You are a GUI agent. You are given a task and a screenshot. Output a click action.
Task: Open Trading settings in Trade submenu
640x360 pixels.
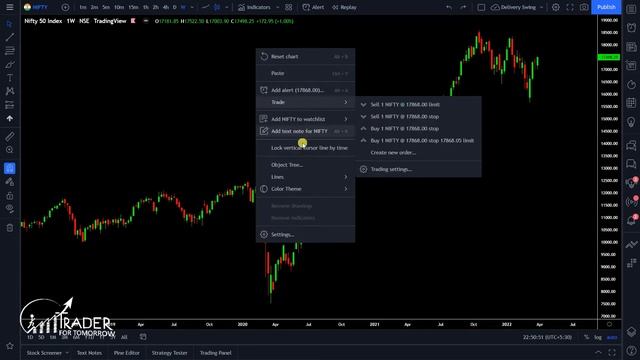tap(418, 169)
